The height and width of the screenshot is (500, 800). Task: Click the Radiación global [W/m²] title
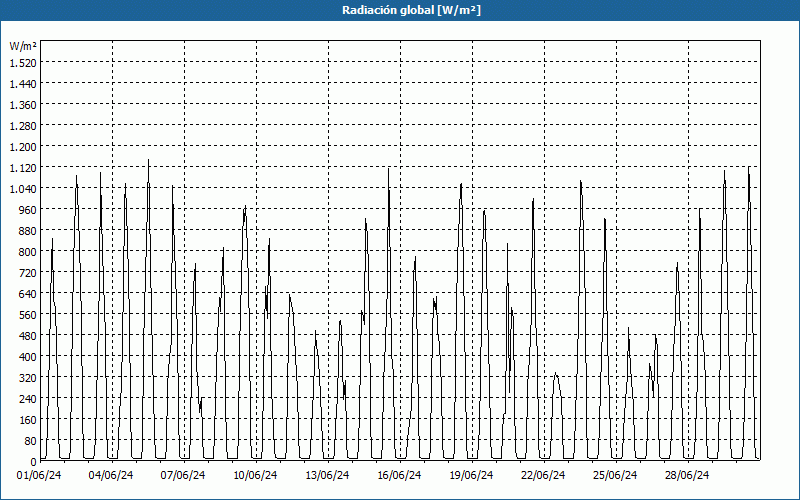click(411, 10)
